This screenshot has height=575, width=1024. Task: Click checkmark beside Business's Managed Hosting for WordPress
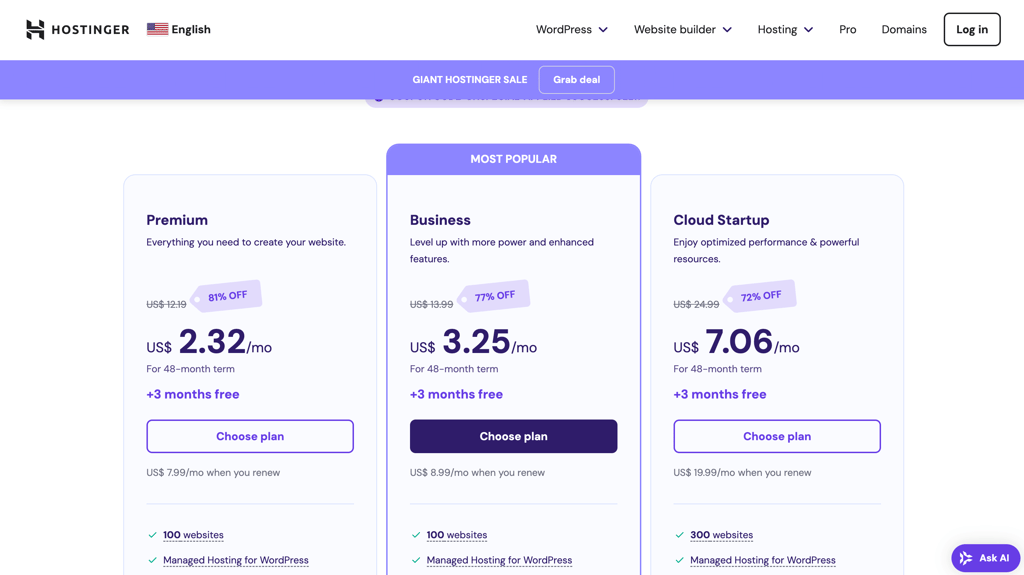(416, 560)
